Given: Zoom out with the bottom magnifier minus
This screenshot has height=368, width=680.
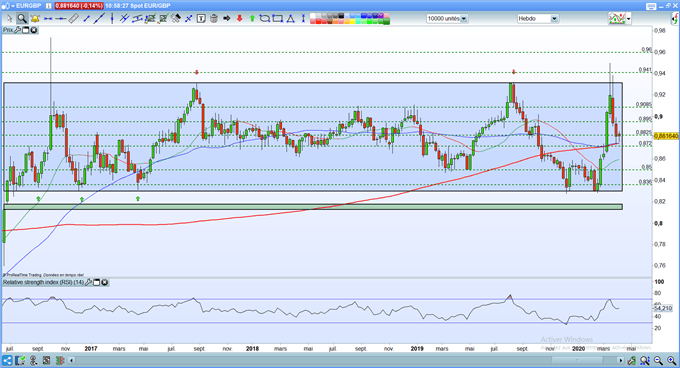Looking at the screenshot, I should [x=658, y=360].
